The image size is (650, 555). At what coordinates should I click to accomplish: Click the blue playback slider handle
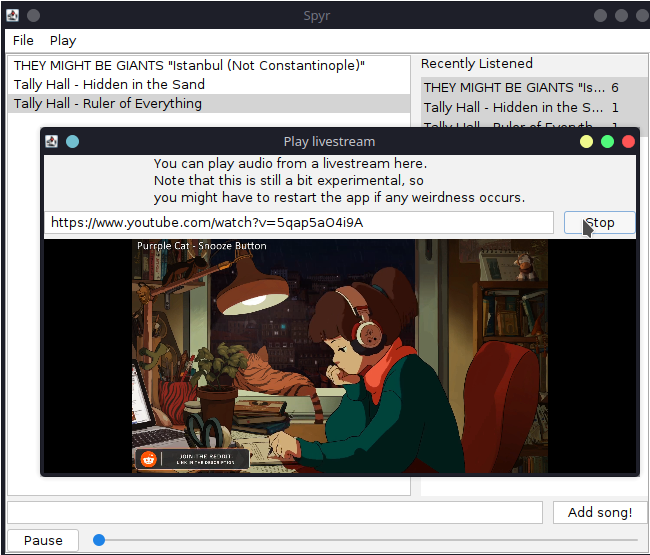coord(99,540)
